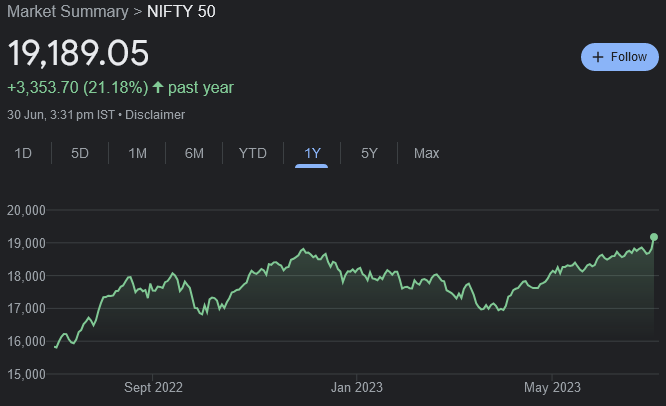Click the Jan 2023 axis label
This screenshot has height=406, width=666.
[357, 387]
